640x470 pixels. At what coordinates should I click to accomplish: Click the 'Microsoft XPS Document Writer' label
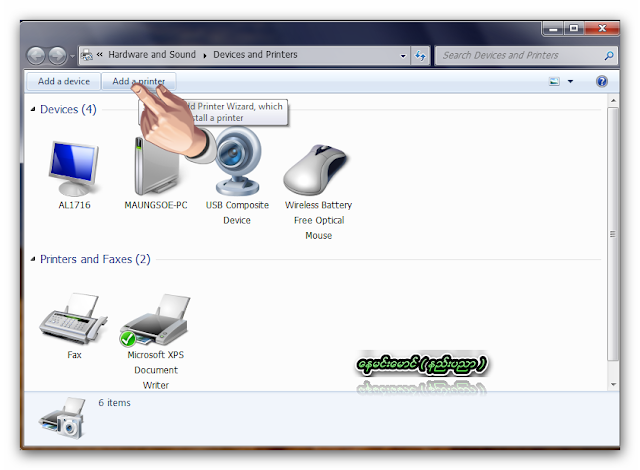pyautogui.click(x=156, y=370)
